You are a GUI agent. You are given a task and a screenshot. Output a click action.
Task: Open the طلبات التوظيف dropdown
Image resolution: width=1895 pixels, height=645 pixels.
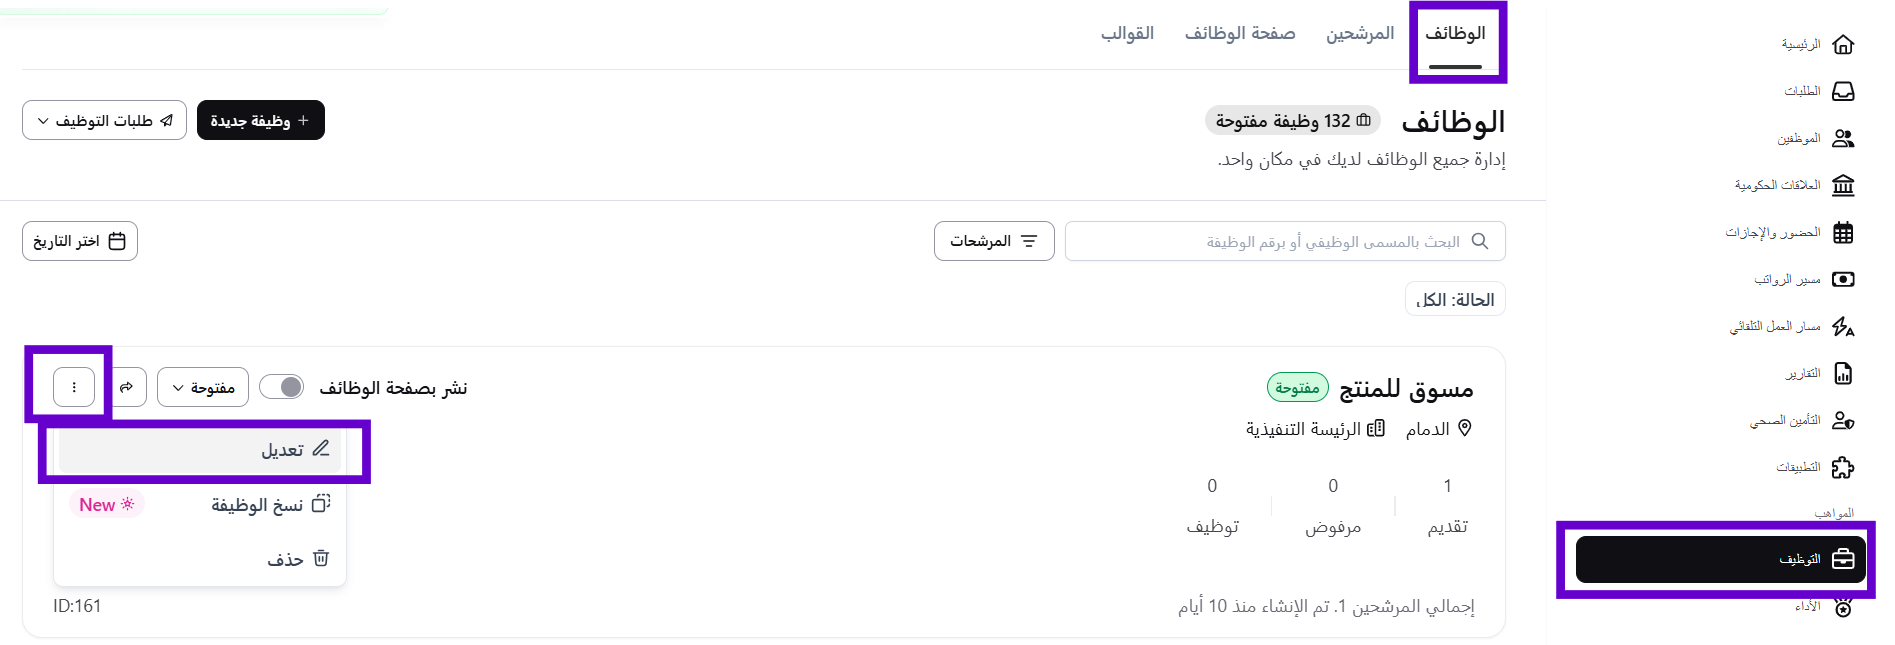[x=104, y=121]
